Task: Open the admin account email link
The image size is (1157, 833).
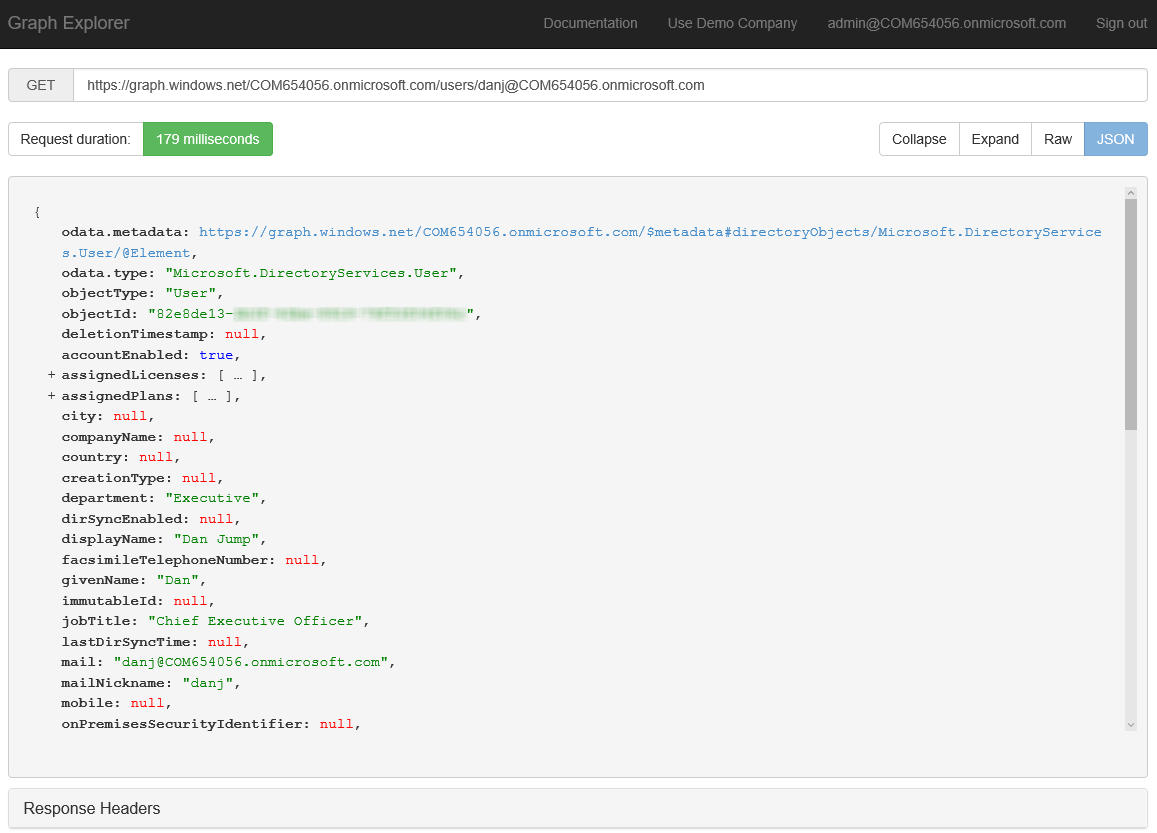Action: (x=946, y=23)
